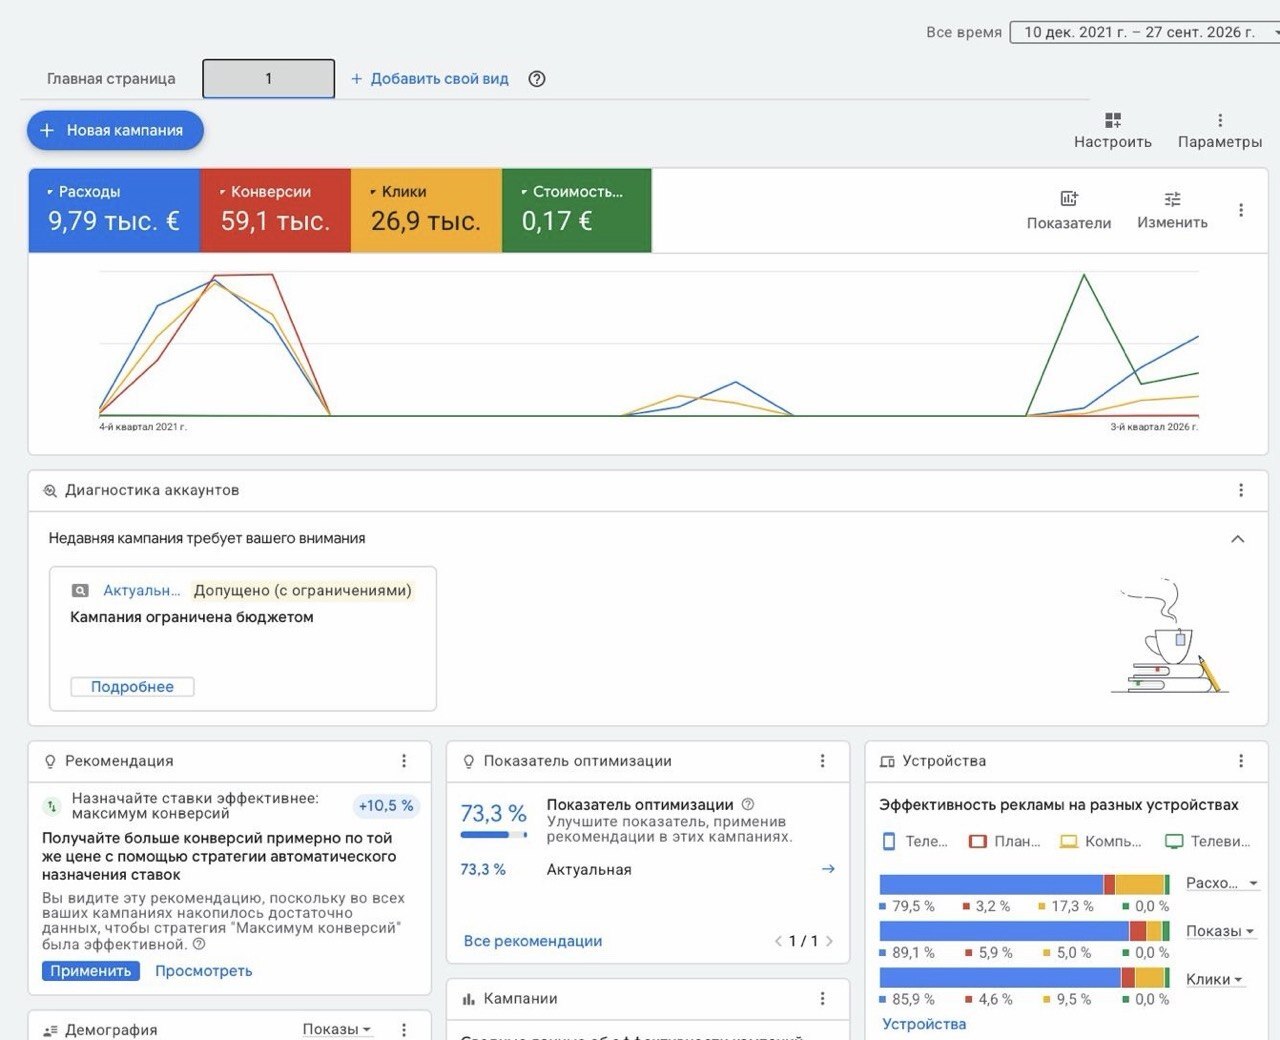
Task: Click the Клики device distribution bar
Action: coord(1025,978)
